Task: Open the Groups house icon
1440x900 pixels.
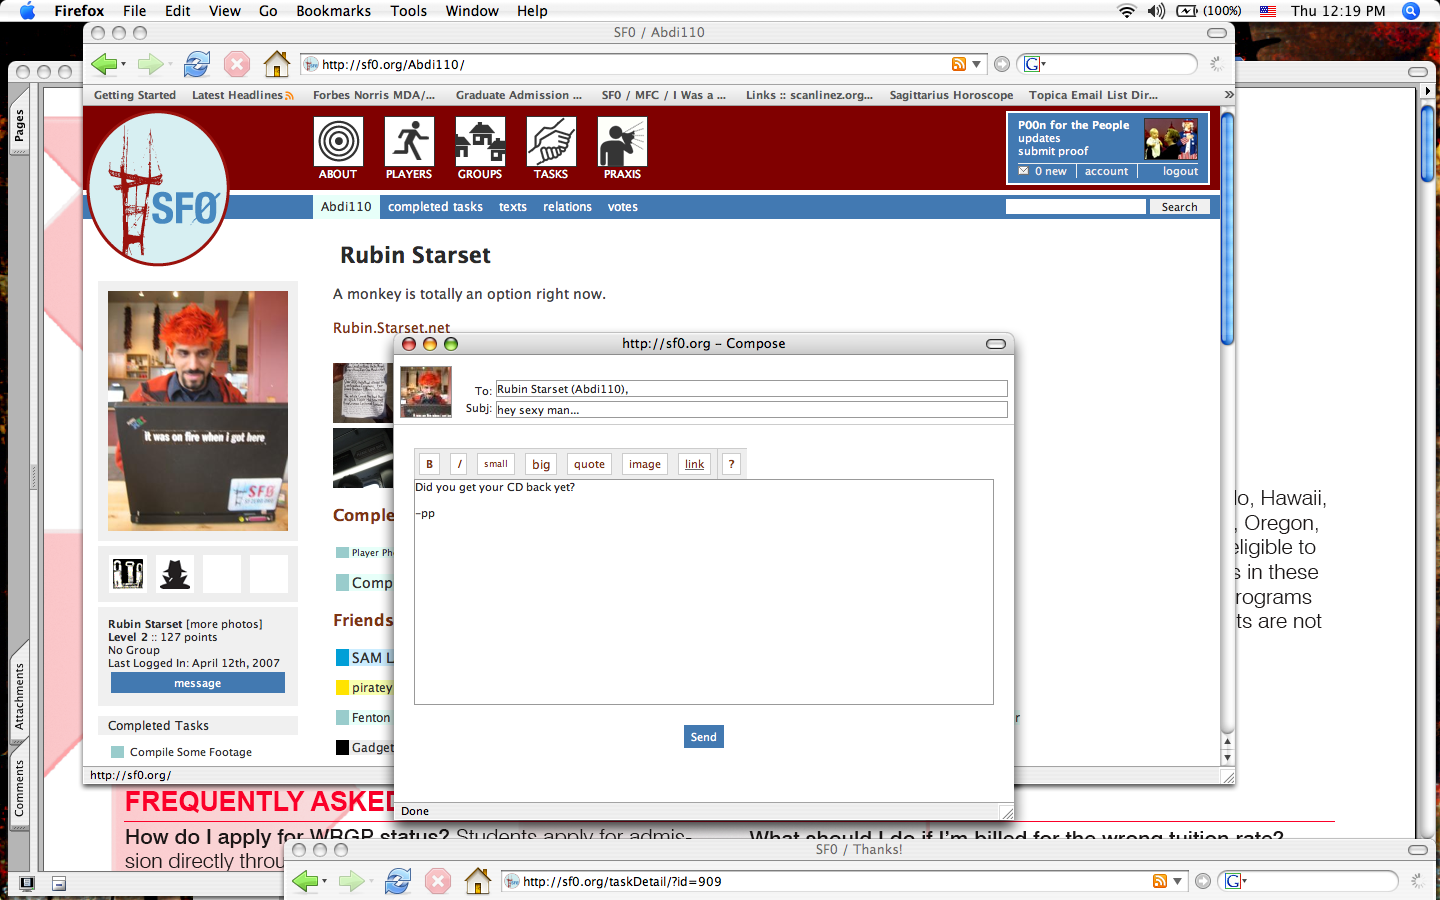Action: coord(480,143)
